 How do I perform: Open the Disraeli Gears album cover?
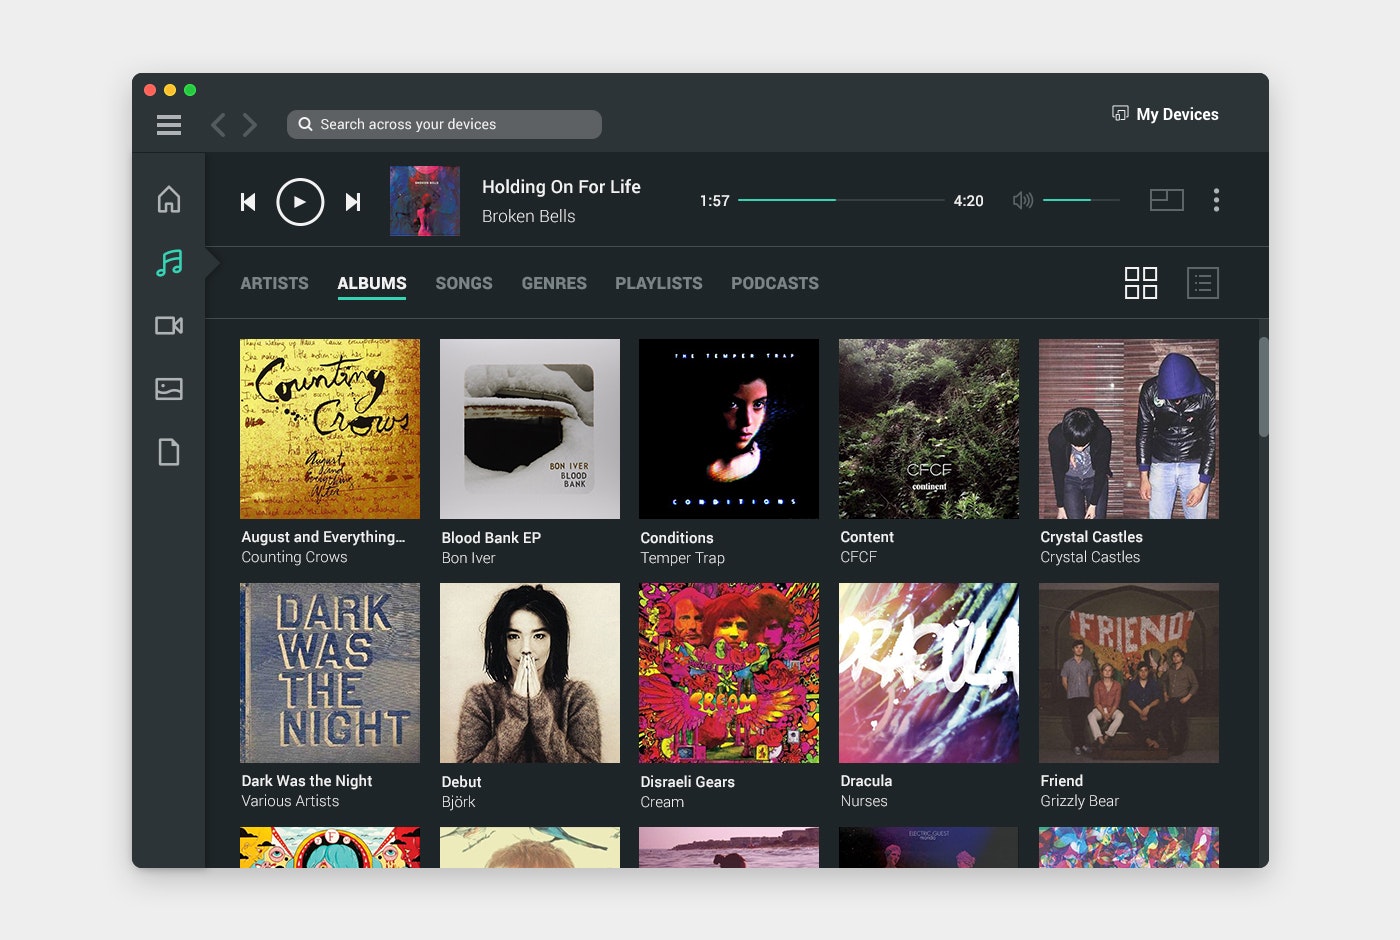pos(729,673)
